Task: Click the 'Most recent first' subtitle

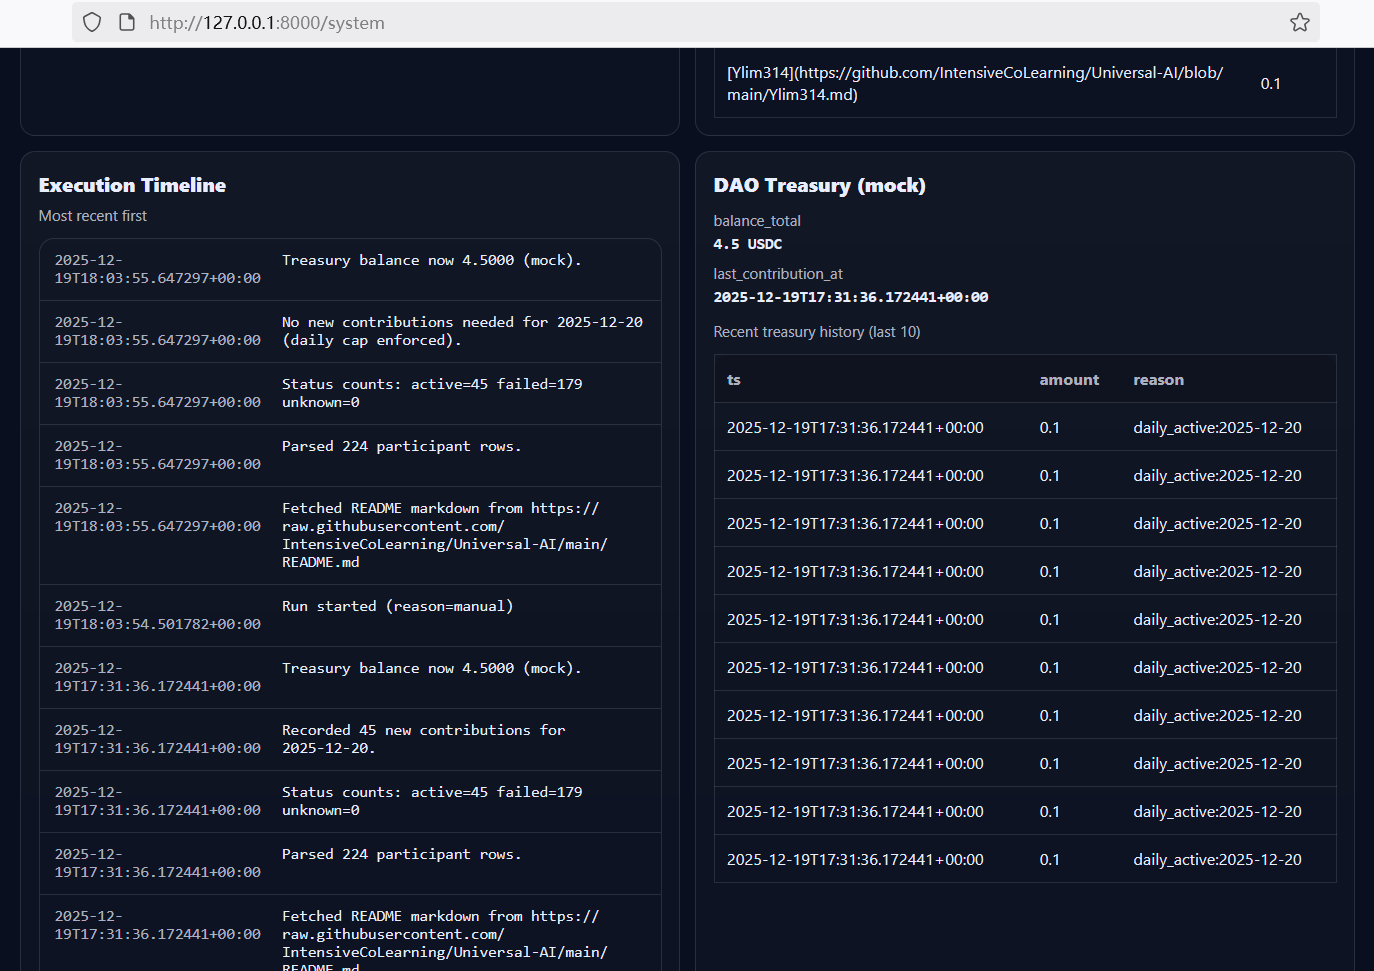Action: click(92, 216)
